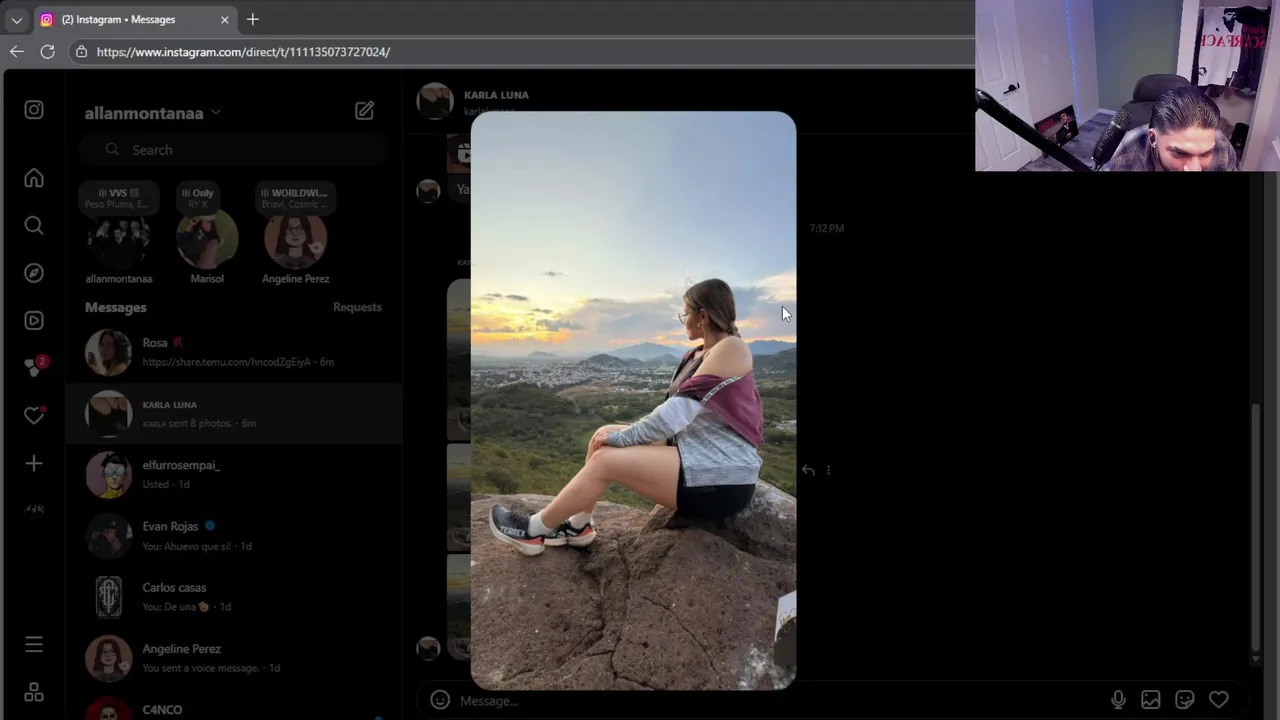Viewport: 1280px width, 720px height.
Task: Click the chat scrollbar thumb
Action: click(1256, 528)
